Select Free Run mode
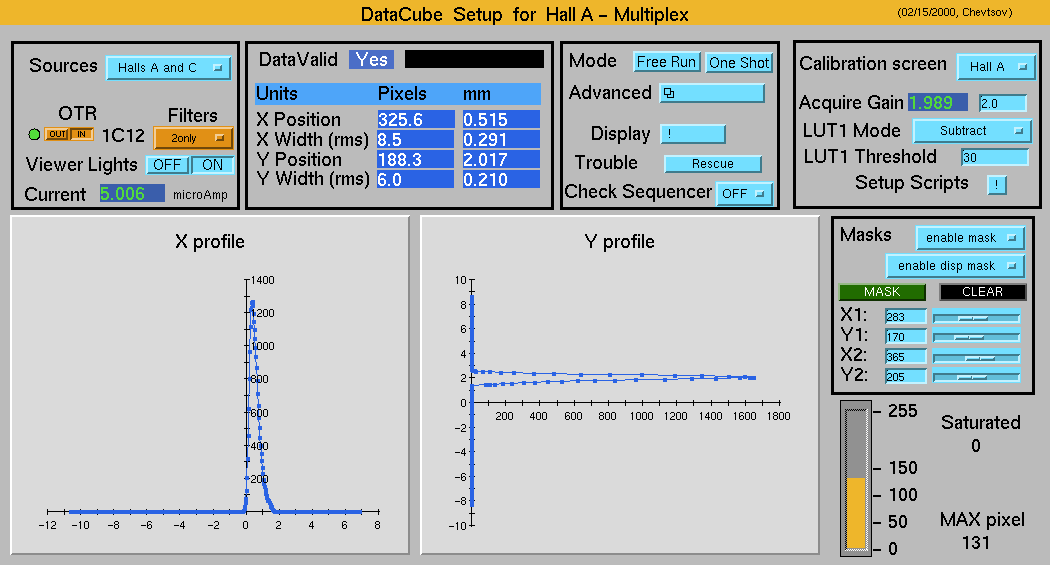The width and height of the screenshot is (1050, 565). pos(666,62)
